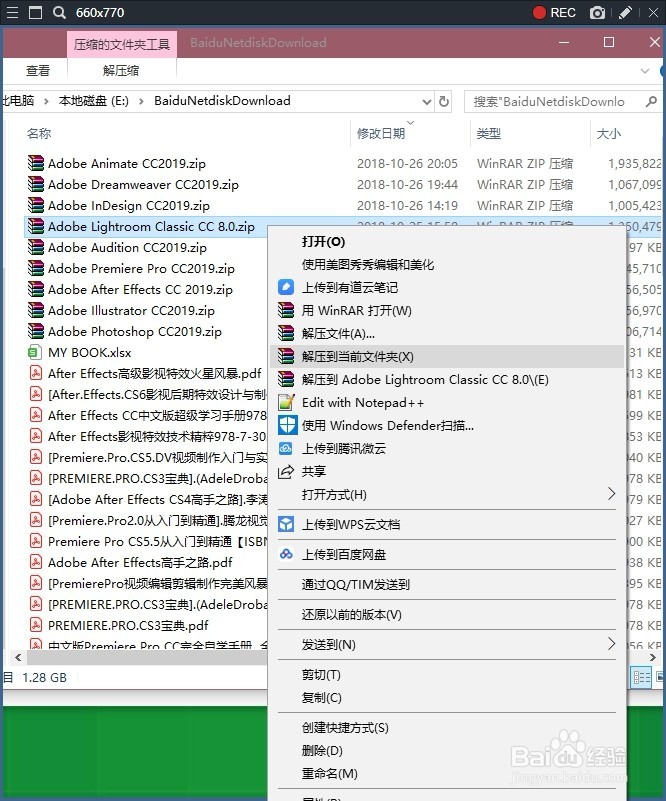Choose 删除(D) in context menu
This screenshot has width=666, height=801.
click(322, 751)
